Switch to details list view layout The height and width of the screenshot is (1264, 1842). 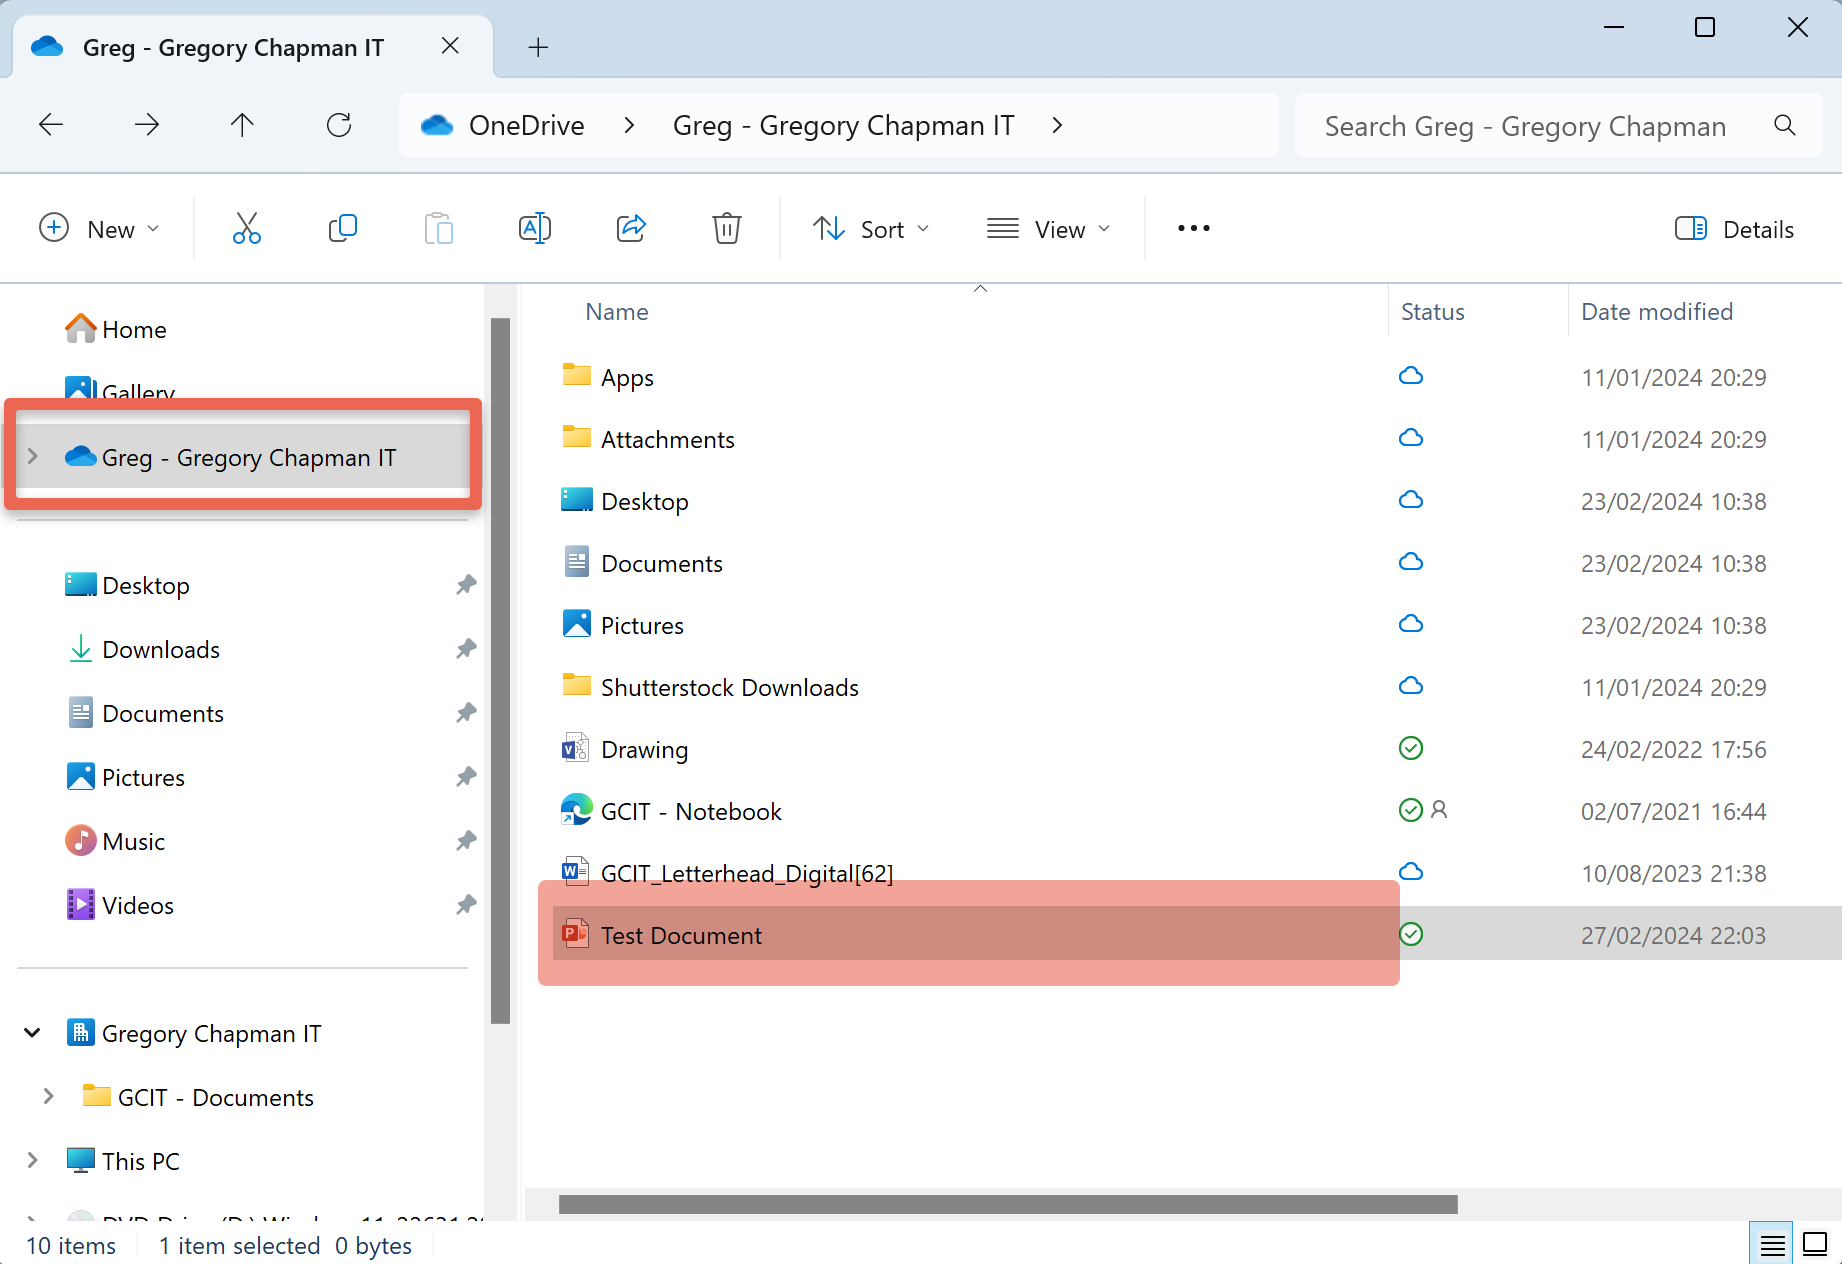coord(1772,1244)
